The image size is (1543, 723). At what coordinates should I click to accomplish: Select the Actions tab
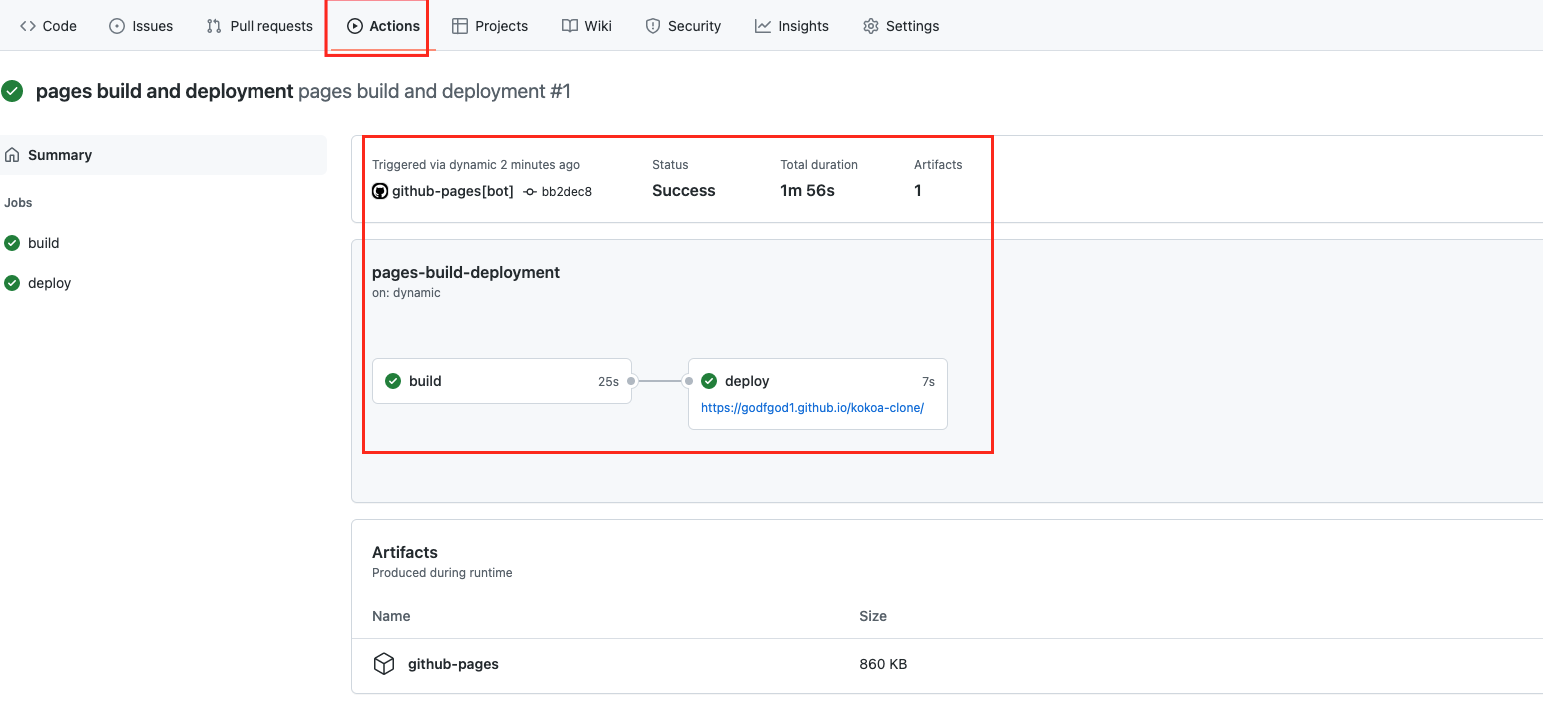pos(383,26)
